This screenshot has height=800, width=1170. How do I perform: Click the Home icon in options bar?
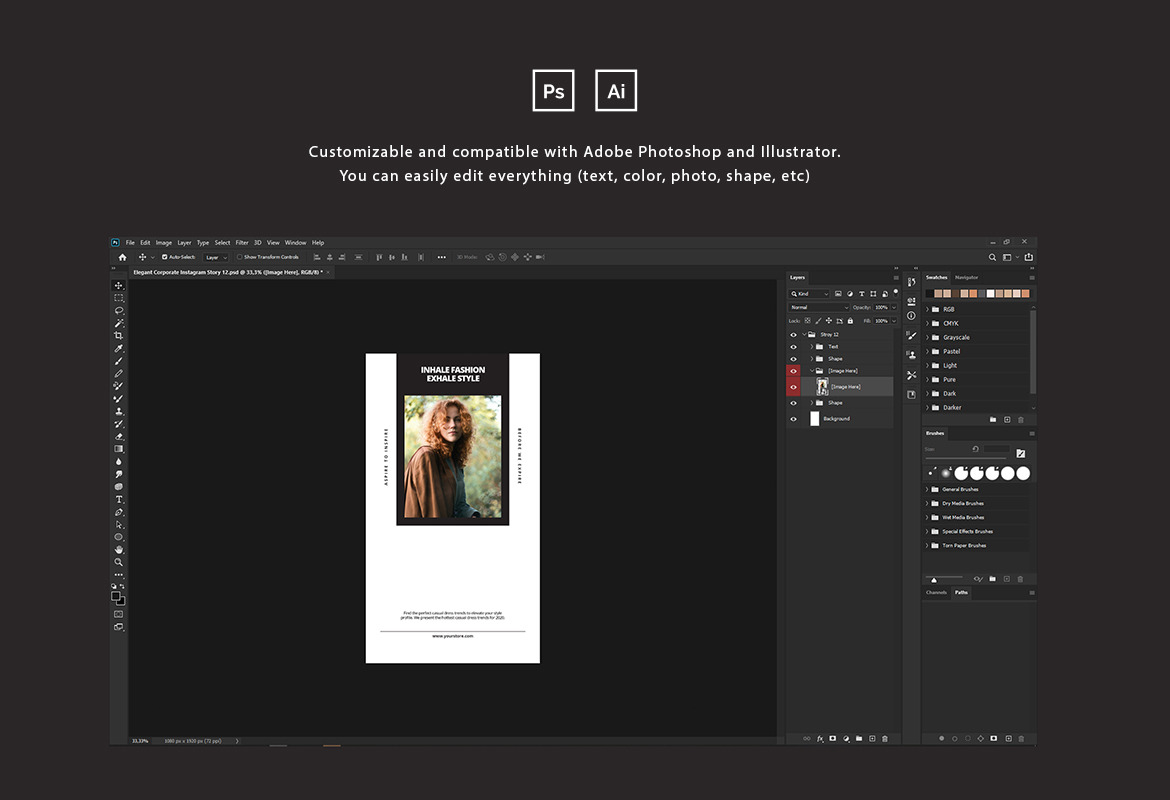[x=122, y=257]
